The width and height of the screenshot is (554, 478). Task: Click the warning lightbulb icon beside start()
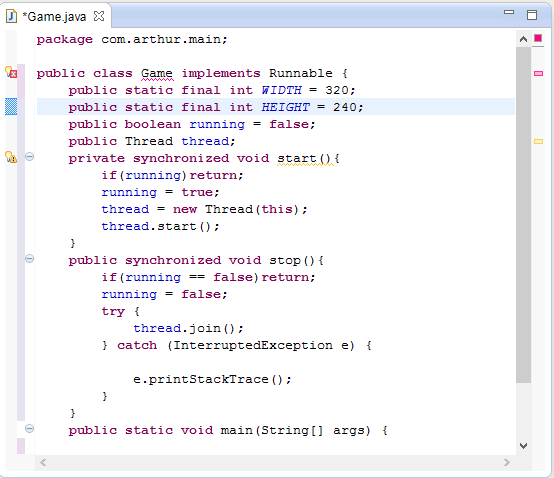click(x=11, y=157)
